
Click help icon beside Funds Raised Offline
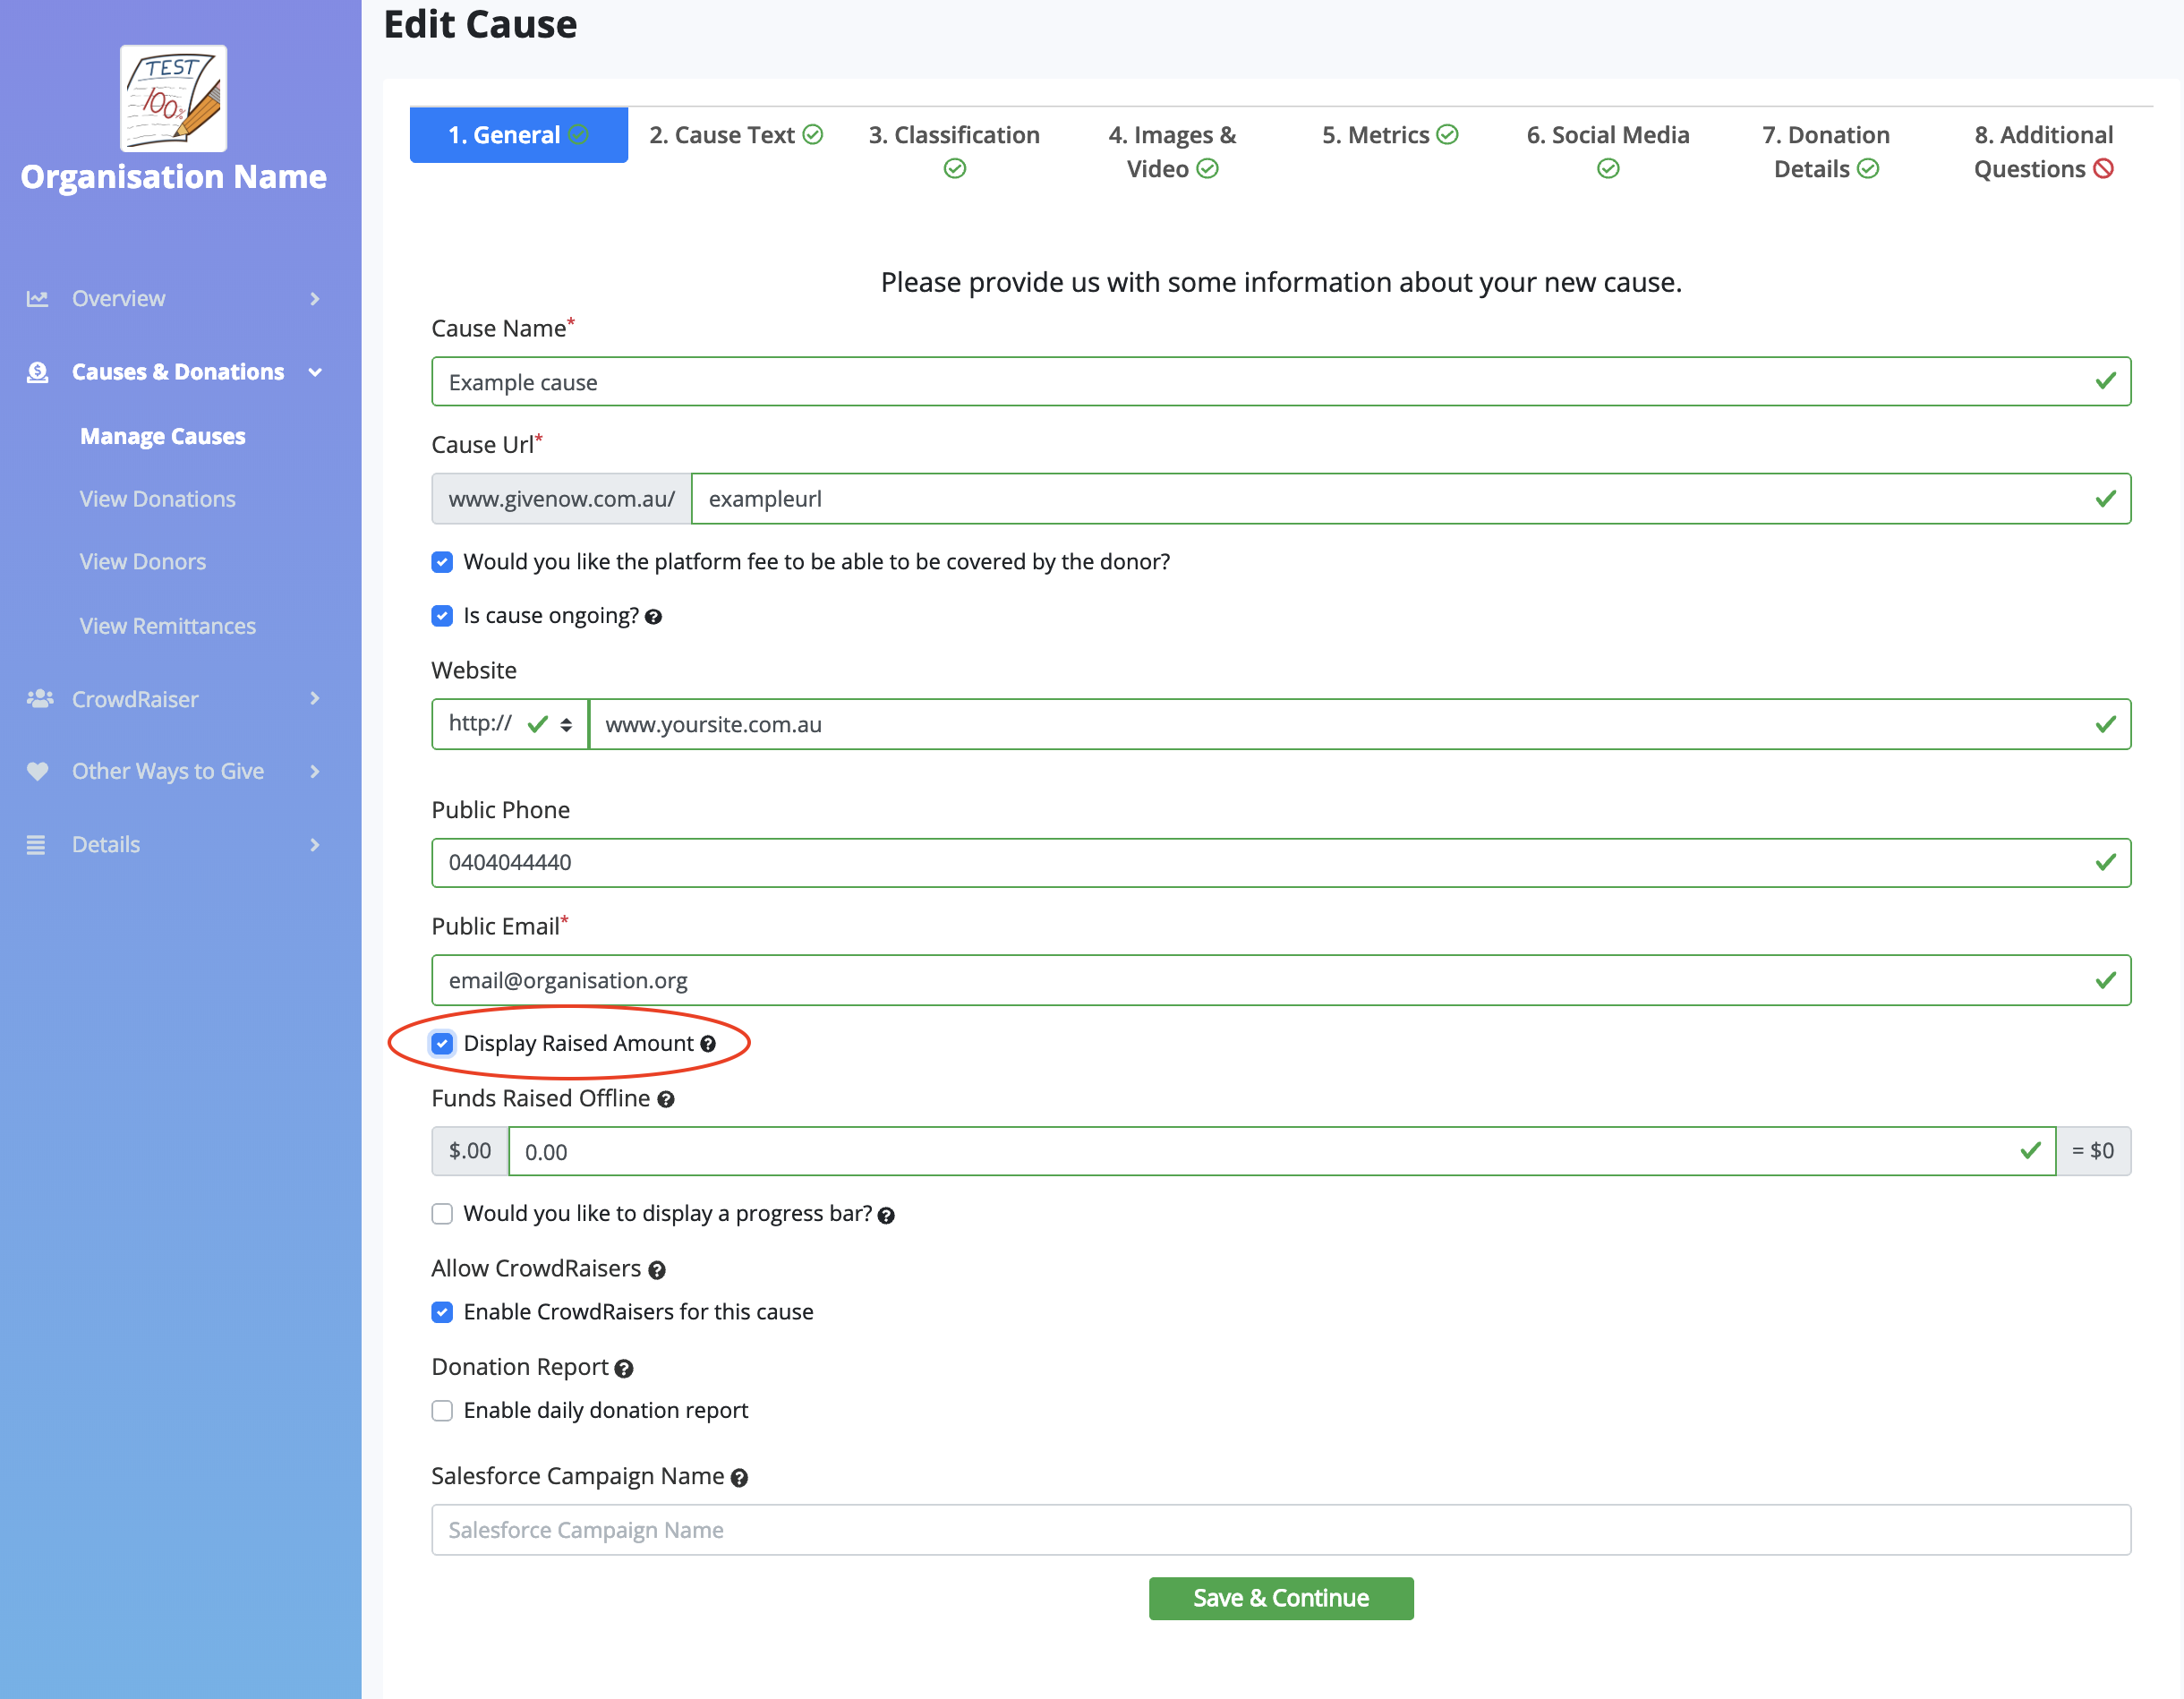click(666, 1100)
